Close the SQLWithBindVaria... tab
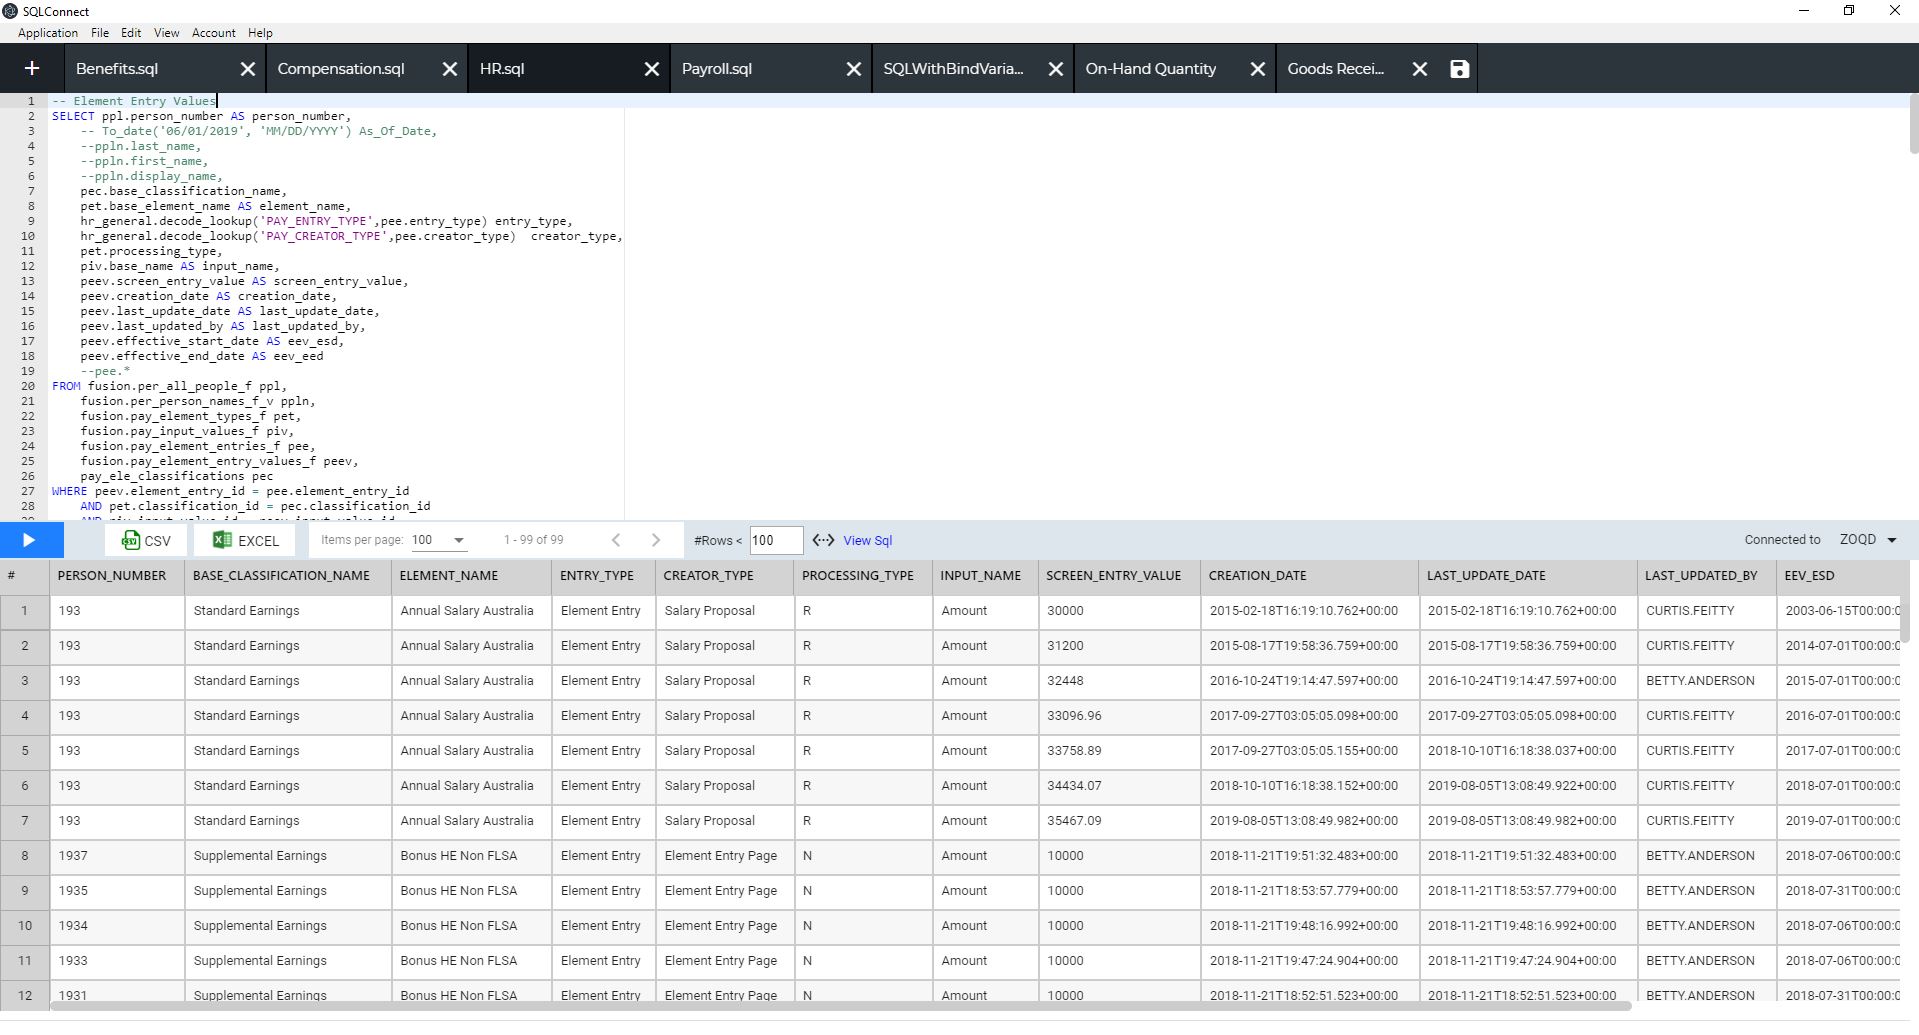This screenshot has height=1035, width=1919. point(1056,69)
